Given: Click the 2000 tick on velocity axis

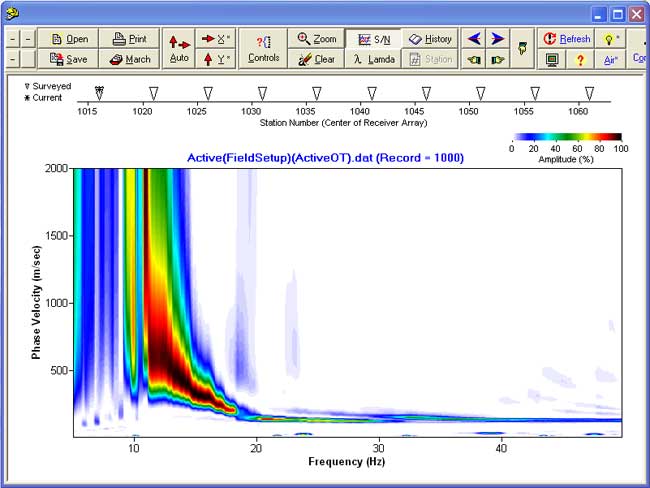Looking at the screenshot, I should (x=57, y=168).
